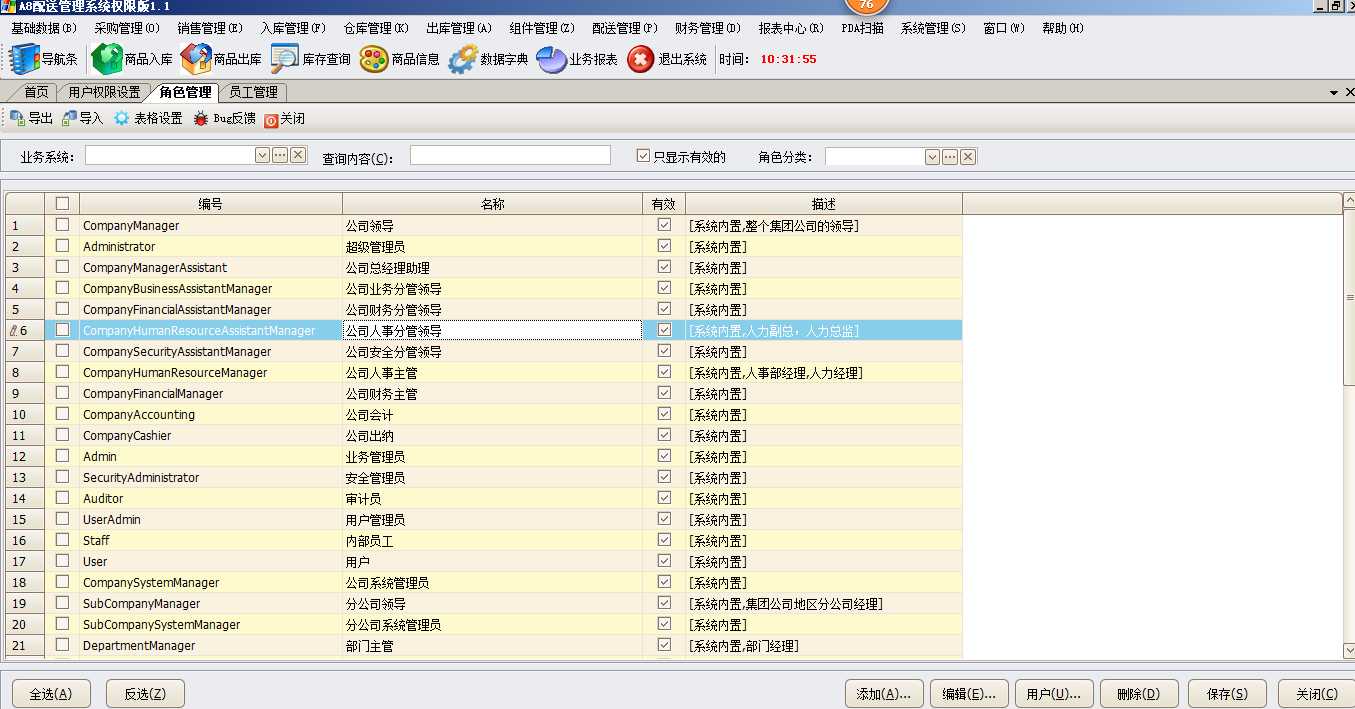Click the 用户 button
The width and height of the screenshot is (1355, 709).
[1054, 694]
